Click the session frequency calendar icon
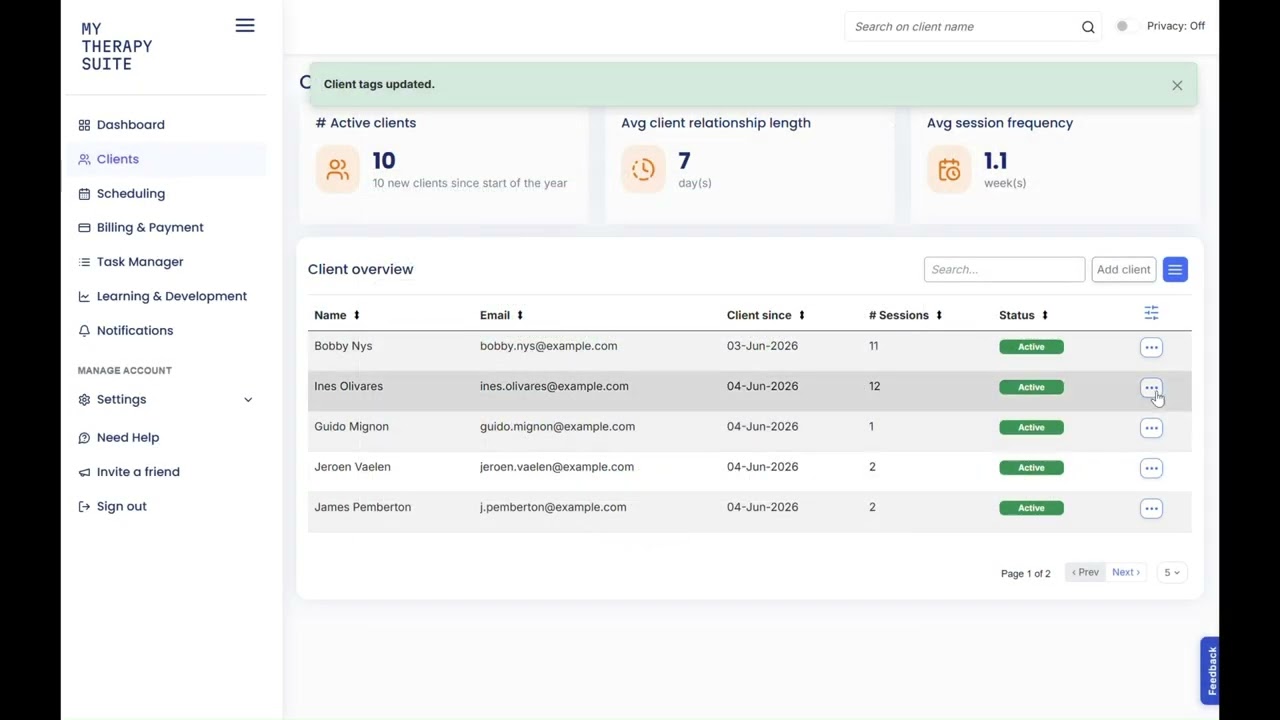This screenshot has height=720, width=1280. coord(949,170)
